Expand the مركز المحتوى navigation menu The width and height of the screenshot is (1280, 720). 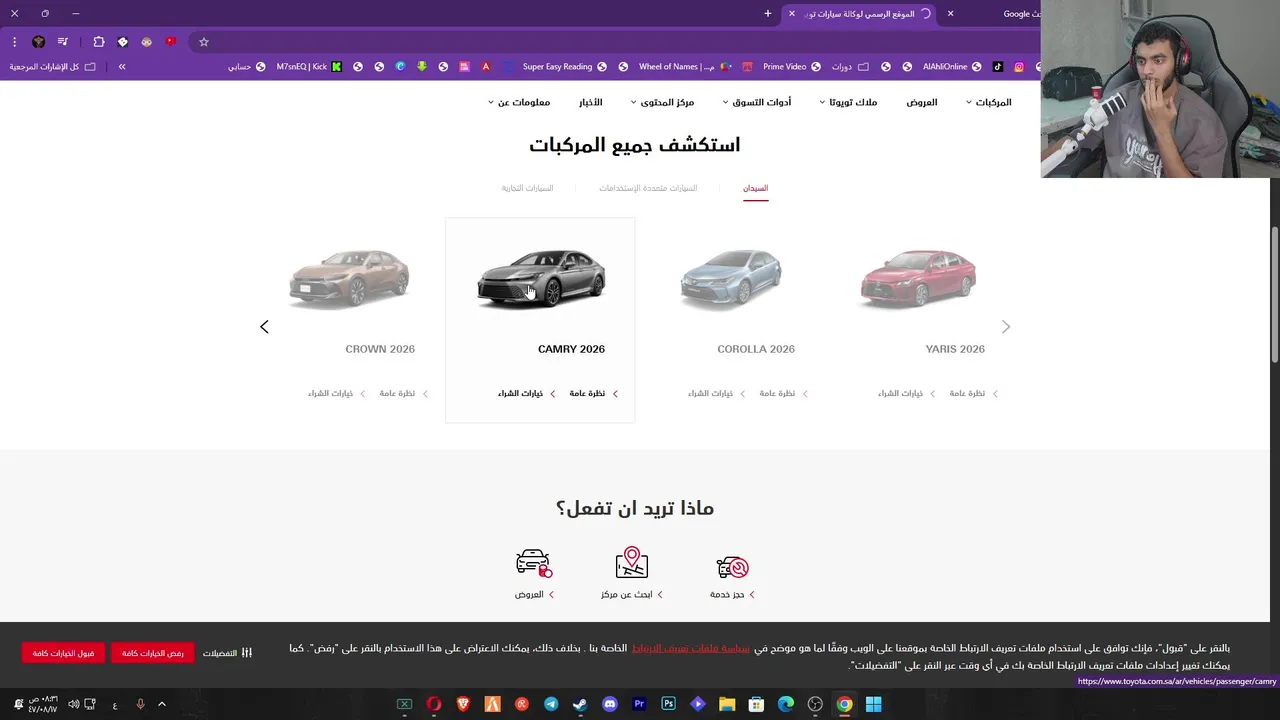[x=662, y=102]
